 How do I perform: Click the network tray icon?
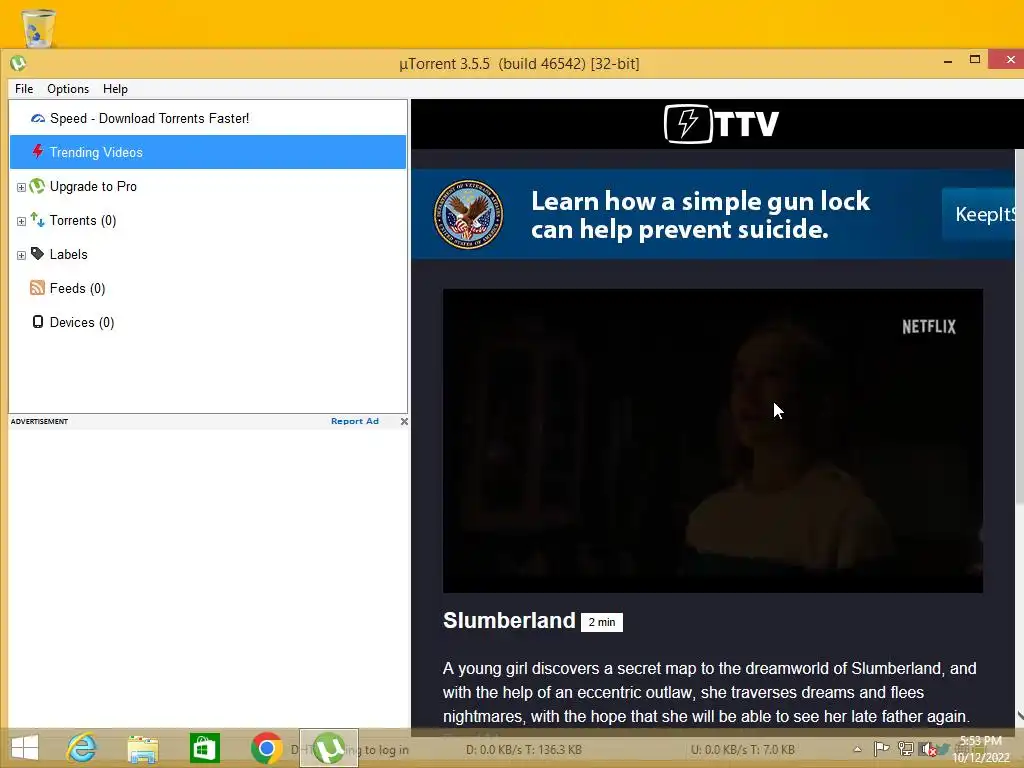point(905,749)
